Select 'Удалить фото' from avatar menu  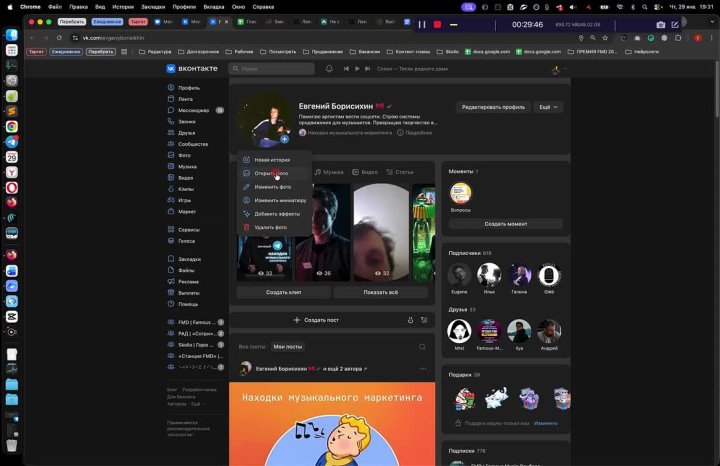(270, 227)
